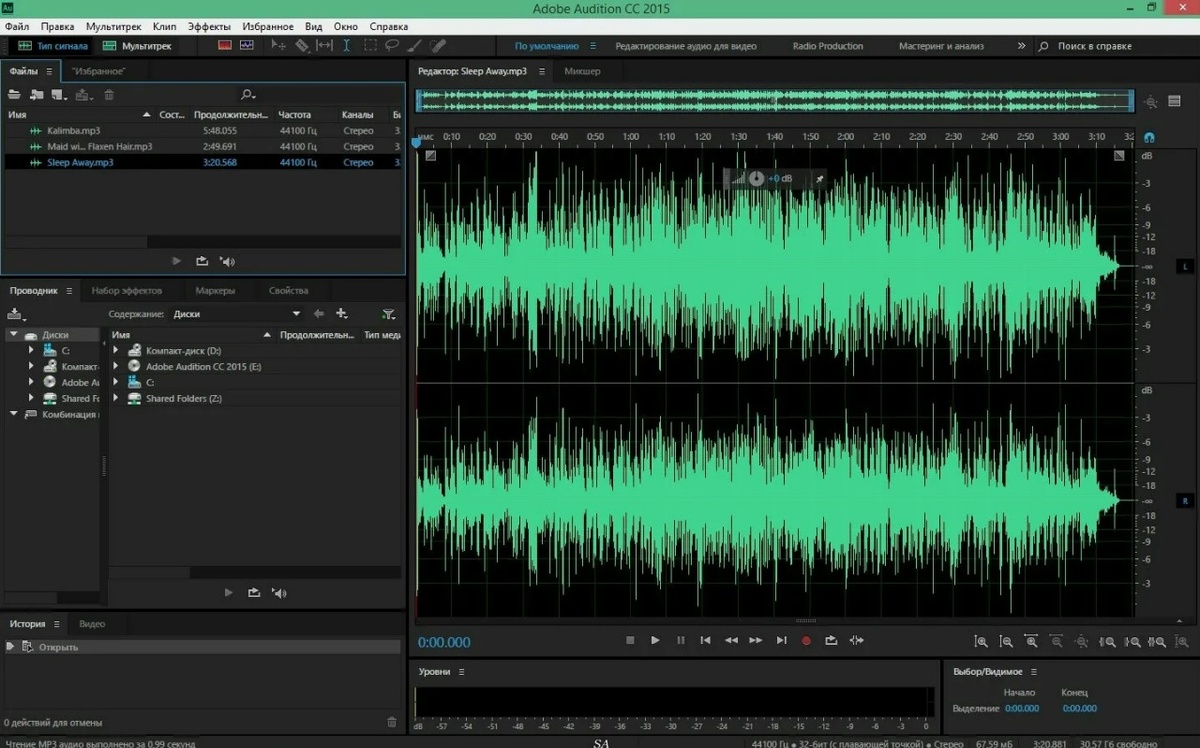
Task: Select the Marquee Selection tool
Action: tap(370, 46)
